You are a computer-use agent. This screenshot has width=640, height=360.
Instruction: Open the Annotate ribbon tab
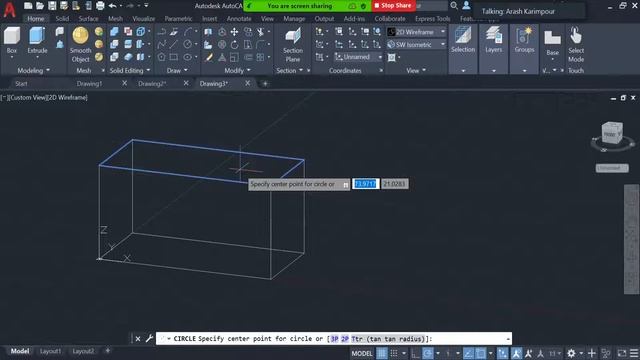coord(239,19)
